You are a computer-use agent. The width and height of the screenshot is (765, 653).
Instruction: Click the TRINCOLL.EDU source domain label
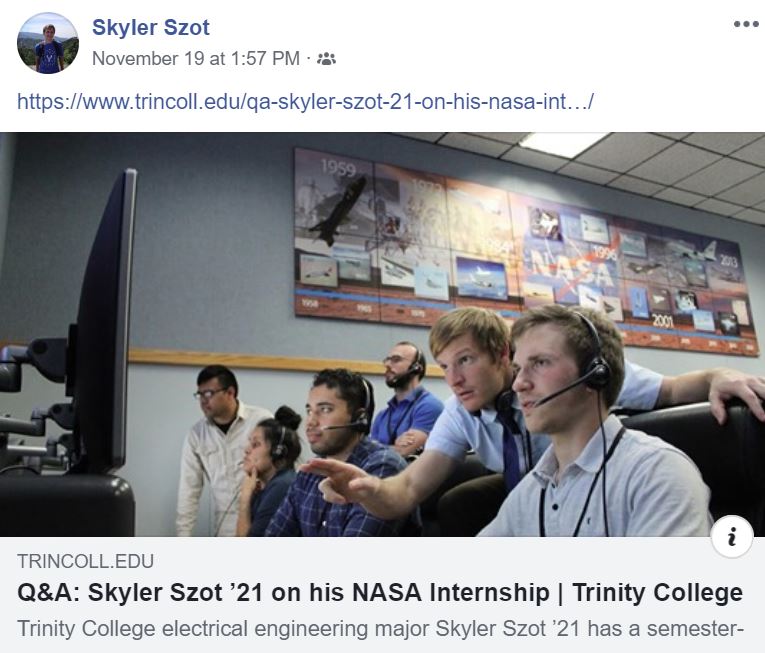[85, 561]
